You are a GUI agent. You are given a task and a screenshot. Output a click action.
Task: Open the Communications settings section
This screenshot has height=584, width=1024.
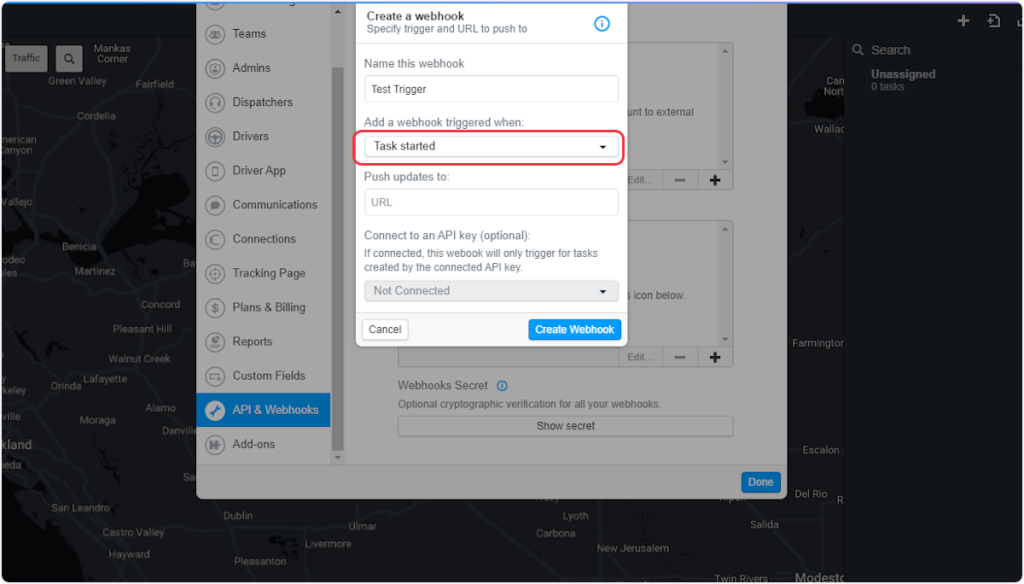[x=274, y=205]
